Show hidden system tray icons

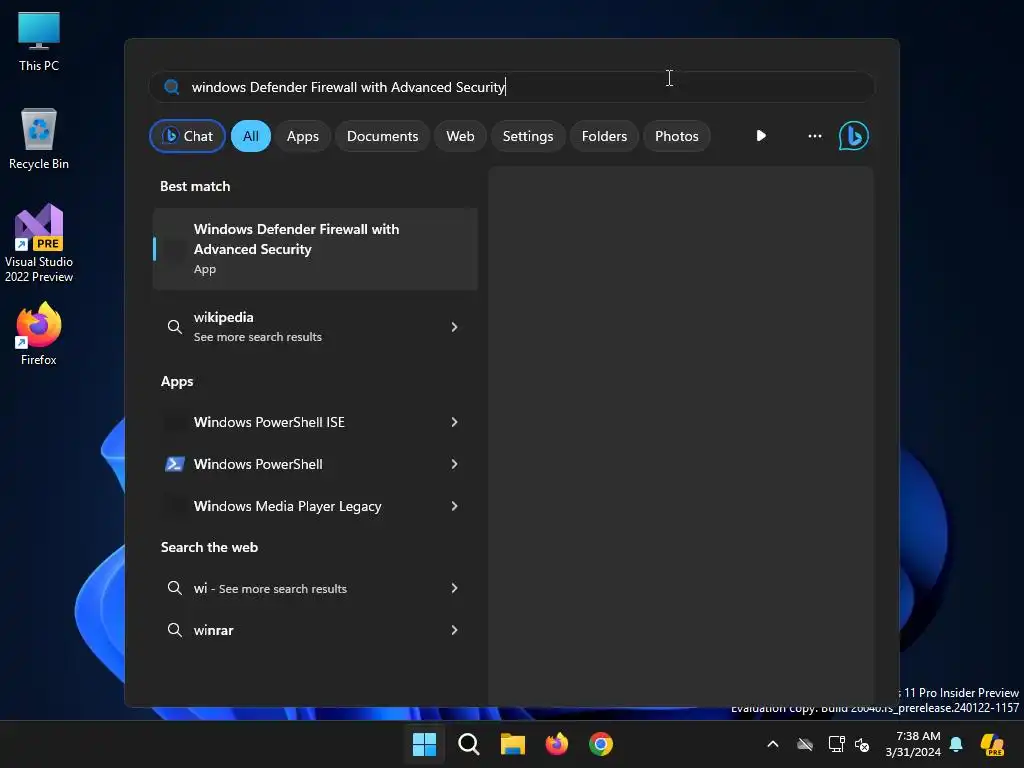[773, 744]
